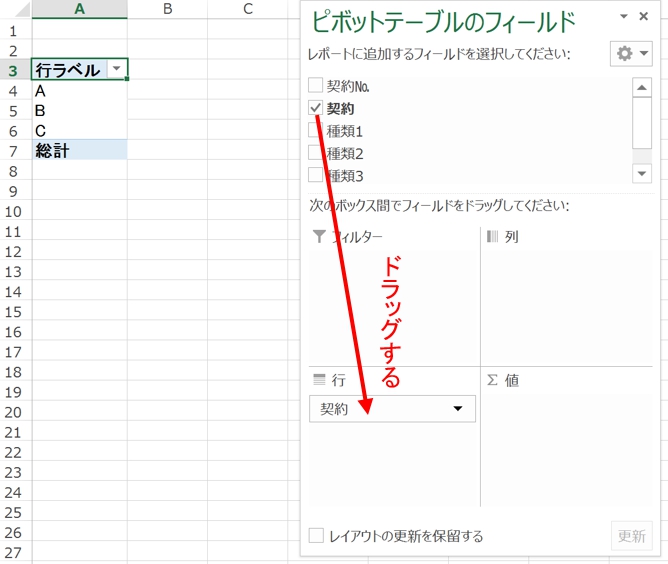The image size is (668, 564).
Task: Uncheck the 契約 field checkbox
Action: 316,108
